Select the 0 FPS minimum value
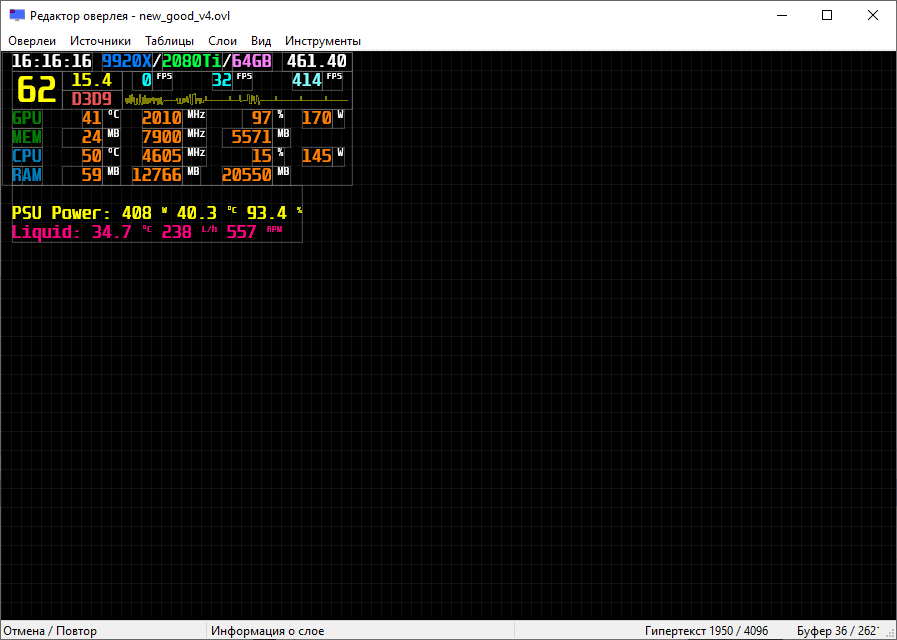The image size is (897, 640). pyautogui.click(x=146, y=80)
